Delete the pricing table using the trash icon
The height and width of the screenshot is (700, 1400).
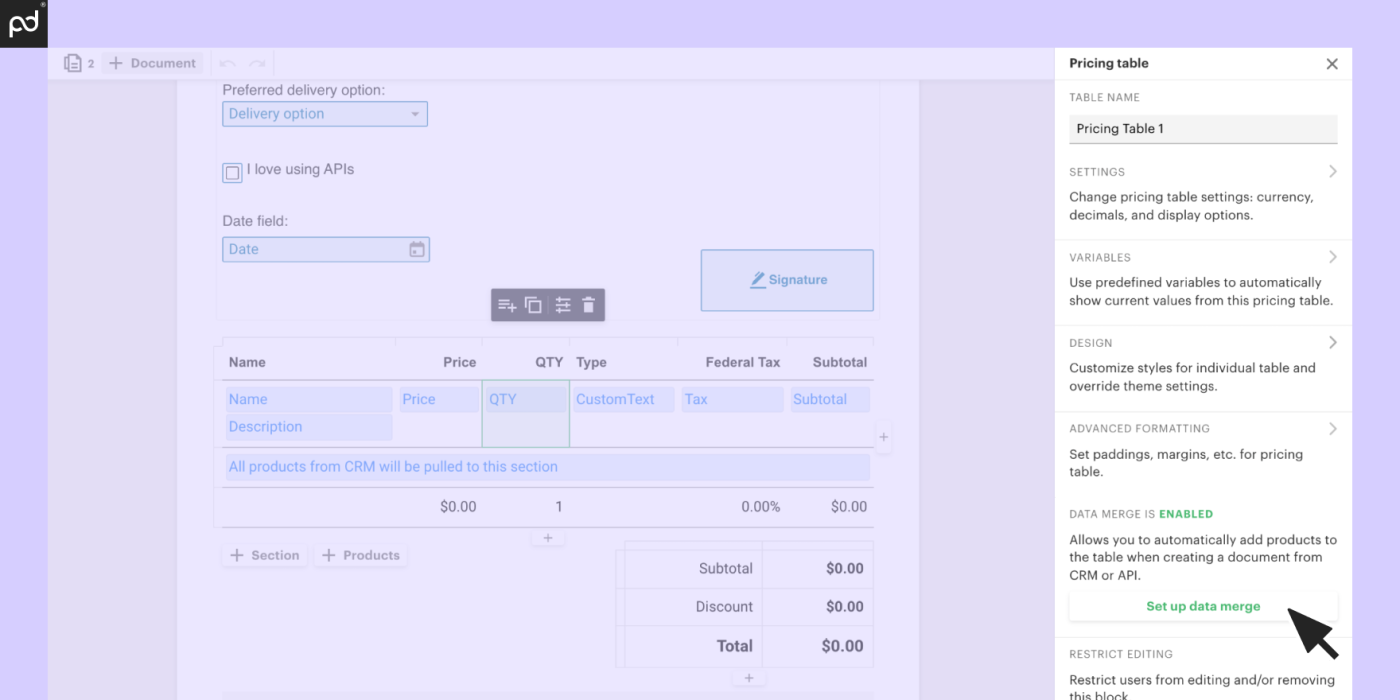[x=589, y=305]
